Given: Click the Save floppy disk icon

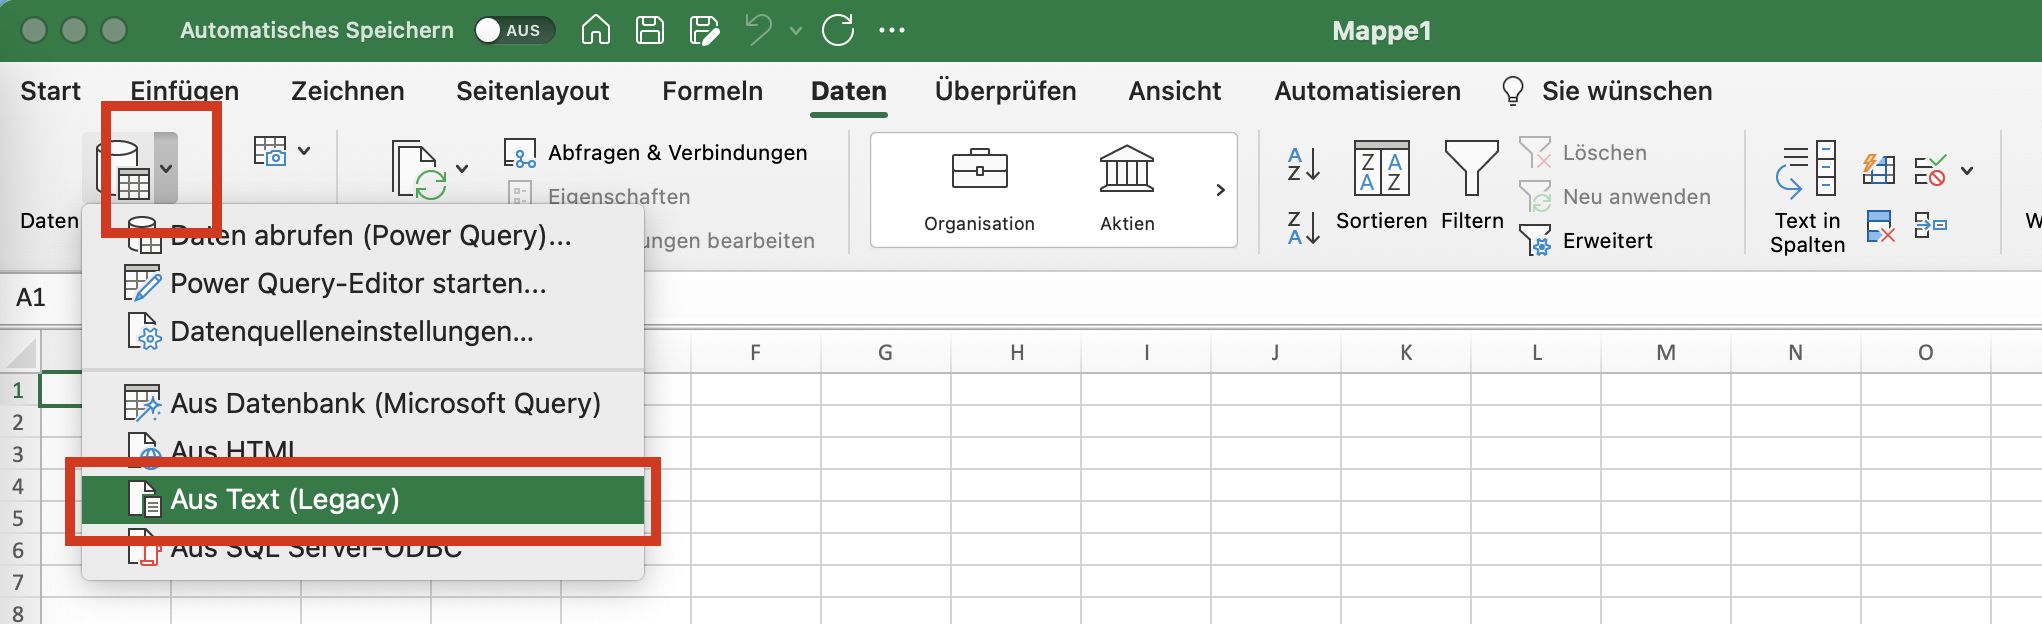Looking at the screenshot, I should [x=650, y=30].
